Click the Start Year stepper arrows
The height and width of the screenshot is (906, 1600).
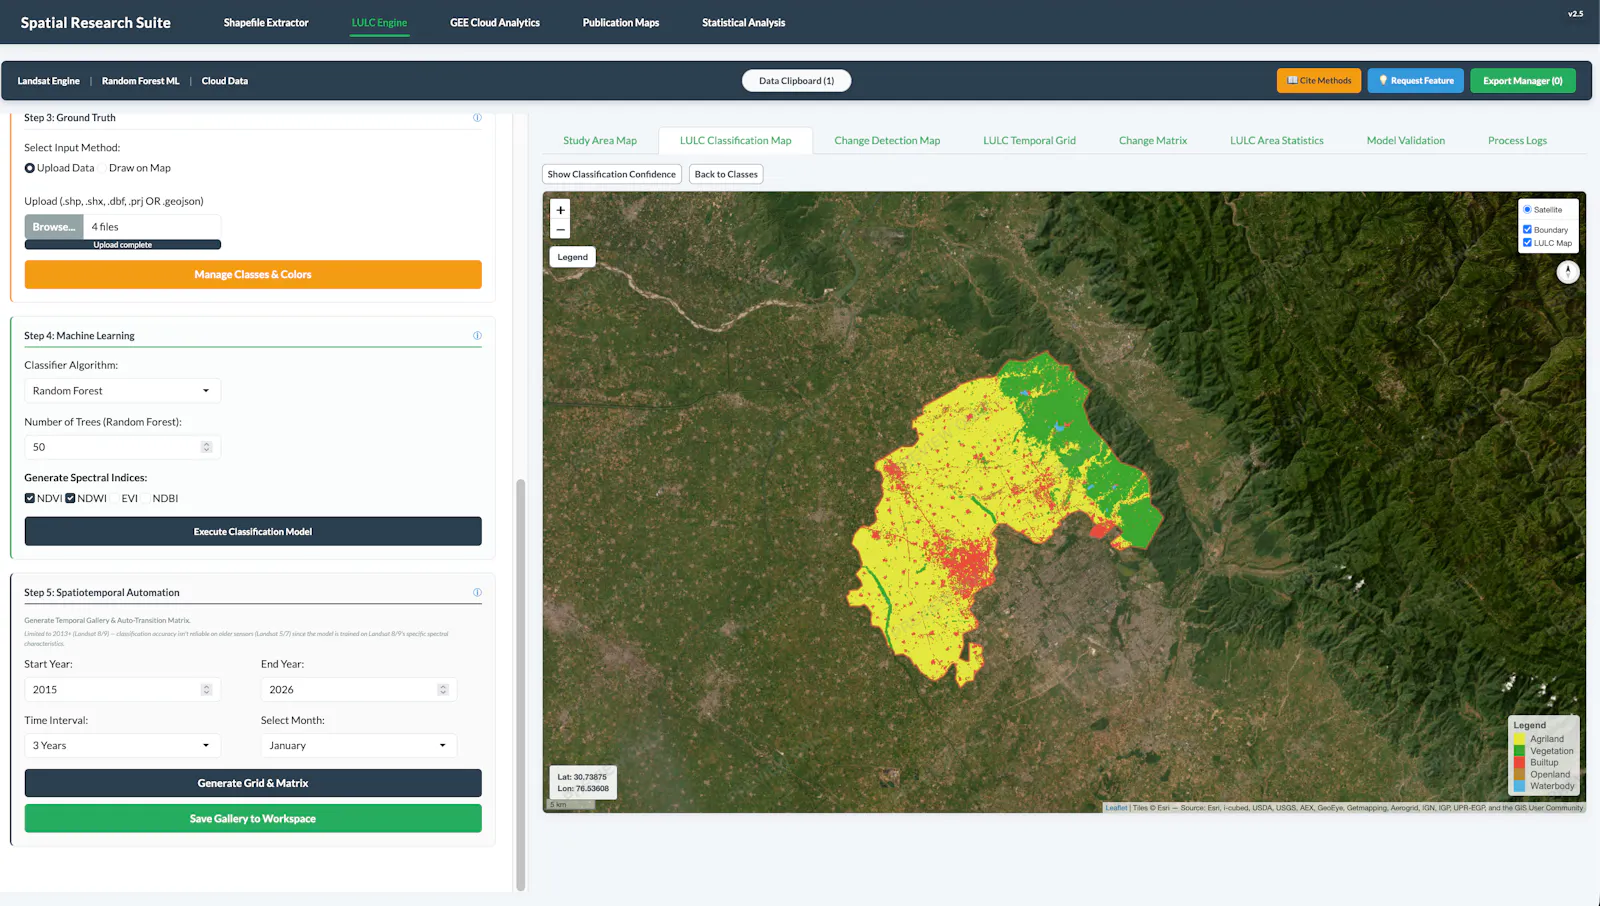207,690
